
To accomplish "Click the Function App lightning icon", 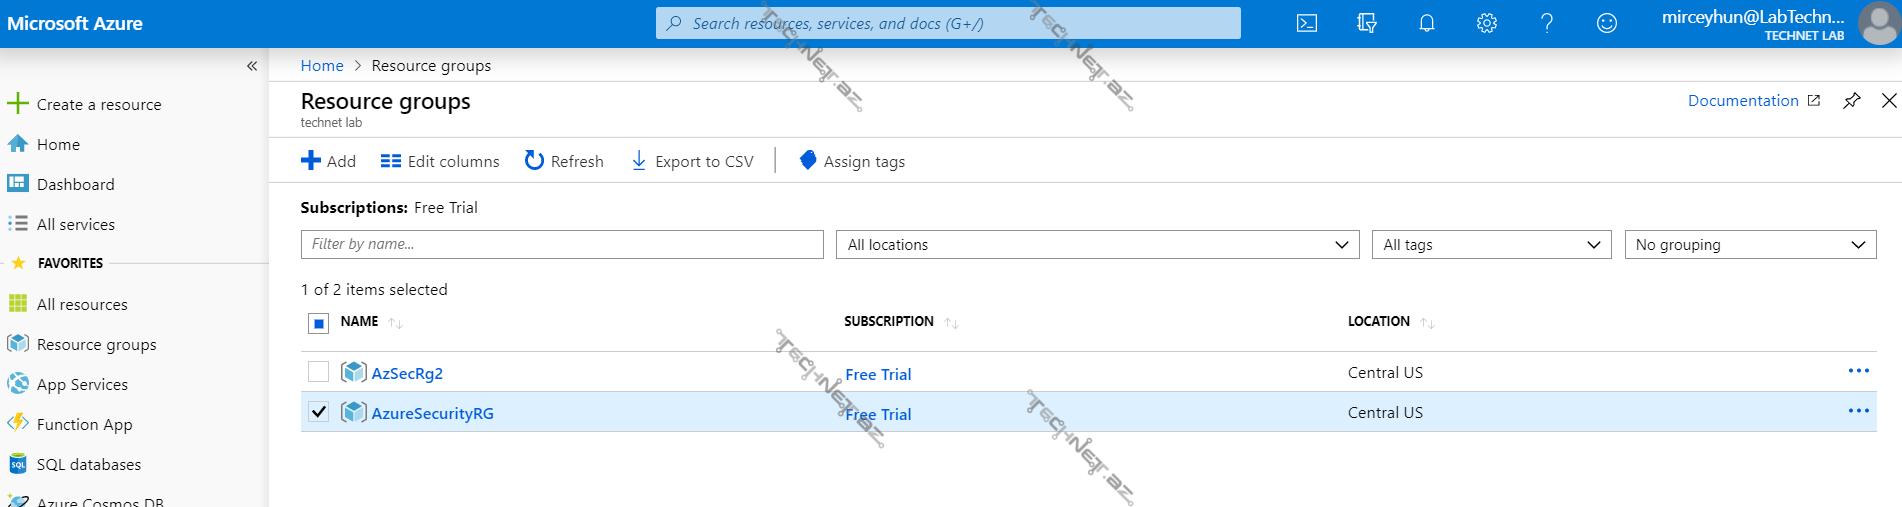I will (x=18, y=423).
